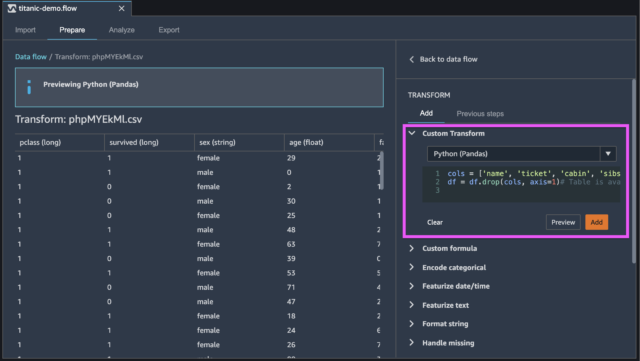Click inside the custom code editor
640x361 pixels.
point(521,184)
